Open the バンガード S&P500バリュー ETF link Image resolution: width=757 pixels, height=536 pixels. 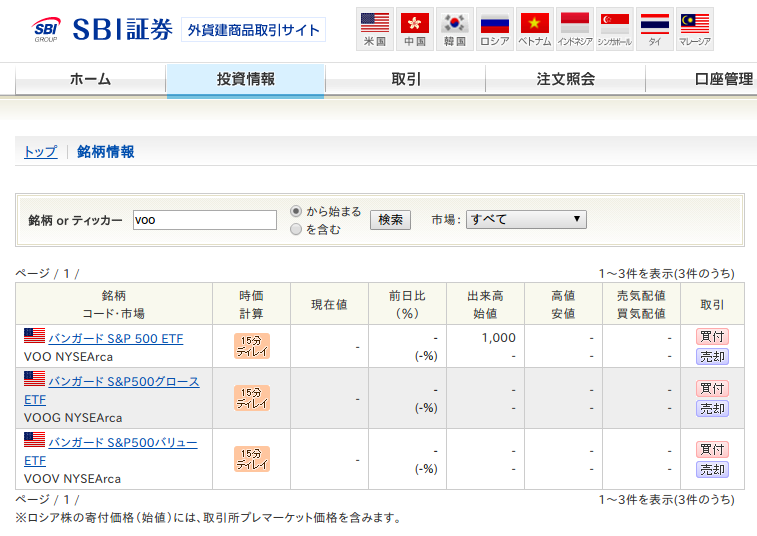click(x=123, y=442)
